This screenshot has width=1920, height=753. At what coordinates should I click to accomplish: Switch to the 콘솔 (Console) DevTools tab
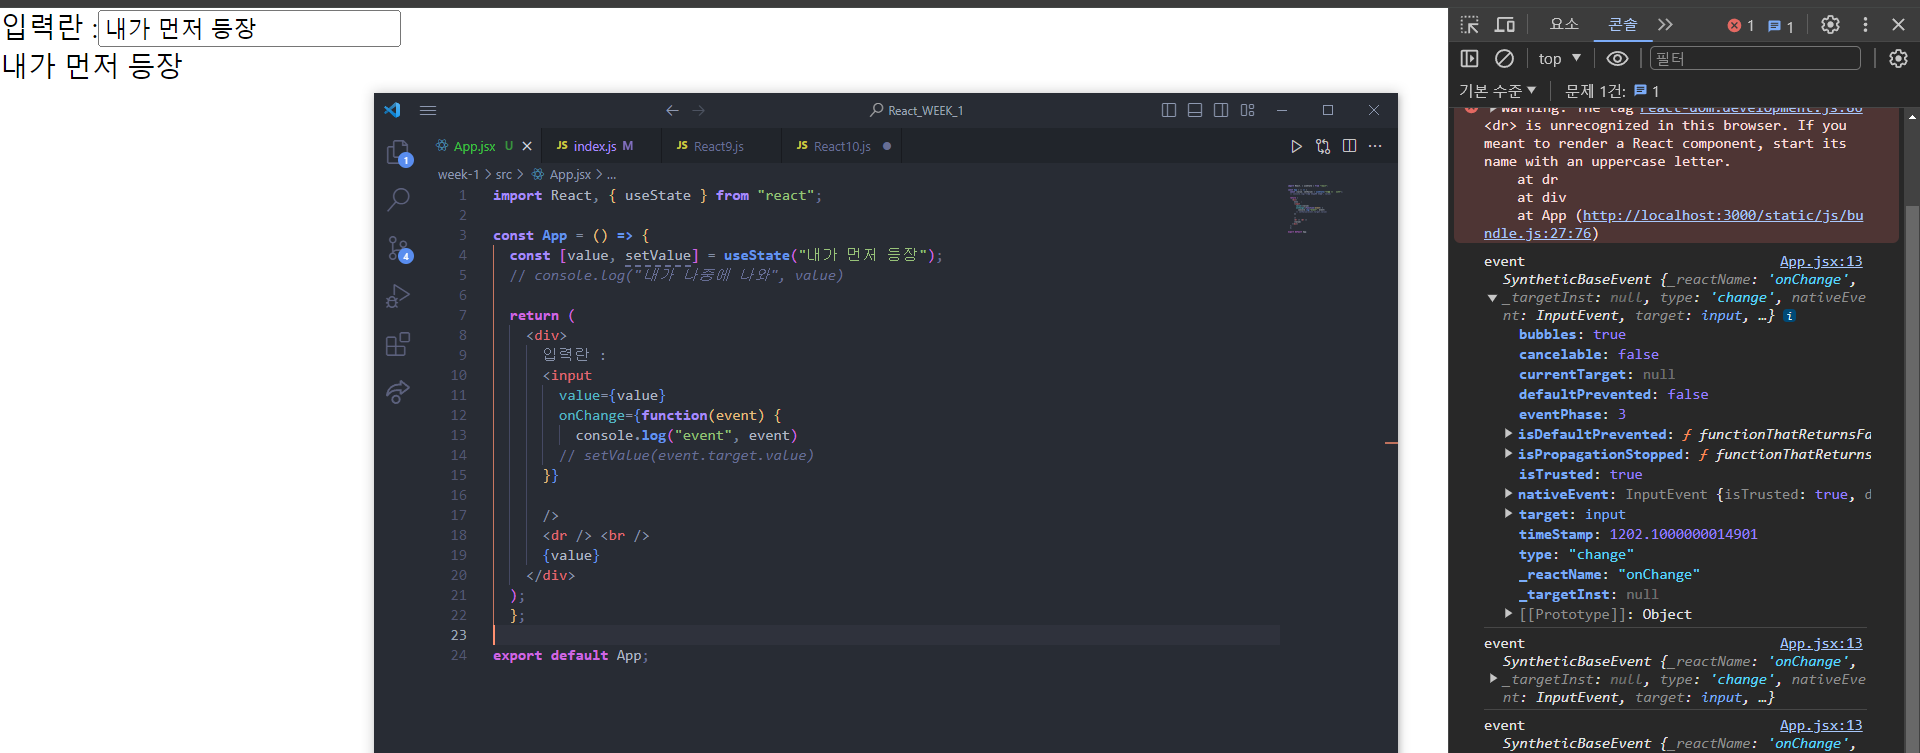[x=1622, y=25]
